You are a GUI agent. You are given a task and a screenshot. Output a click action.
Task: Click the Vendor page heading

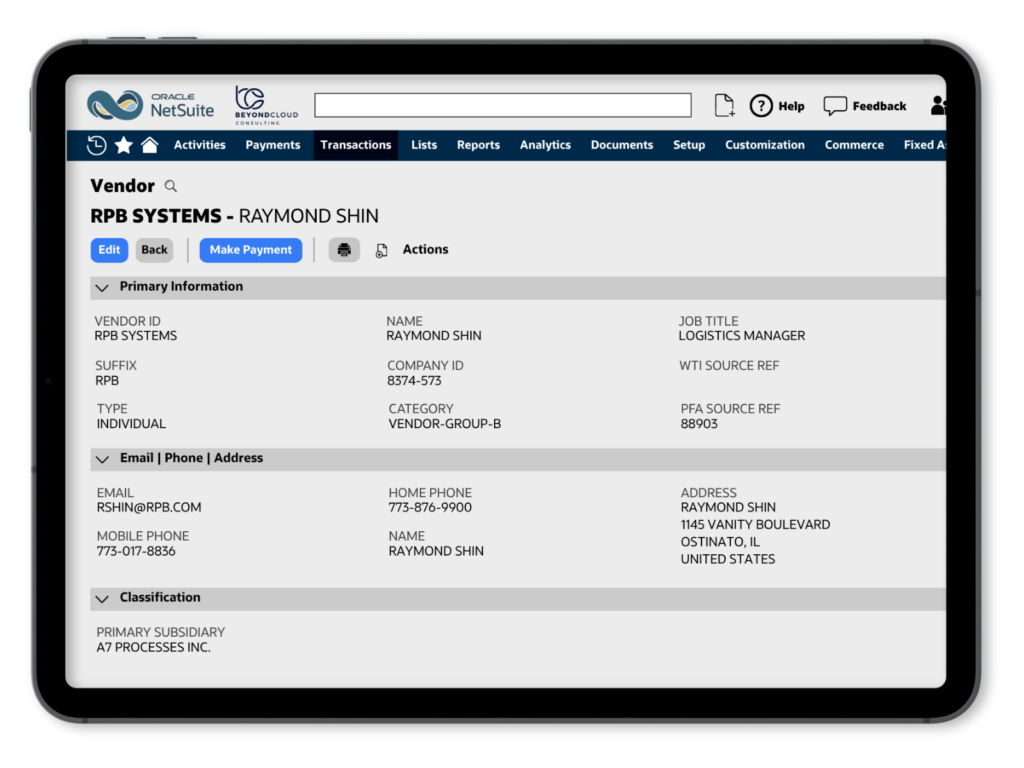123,186
